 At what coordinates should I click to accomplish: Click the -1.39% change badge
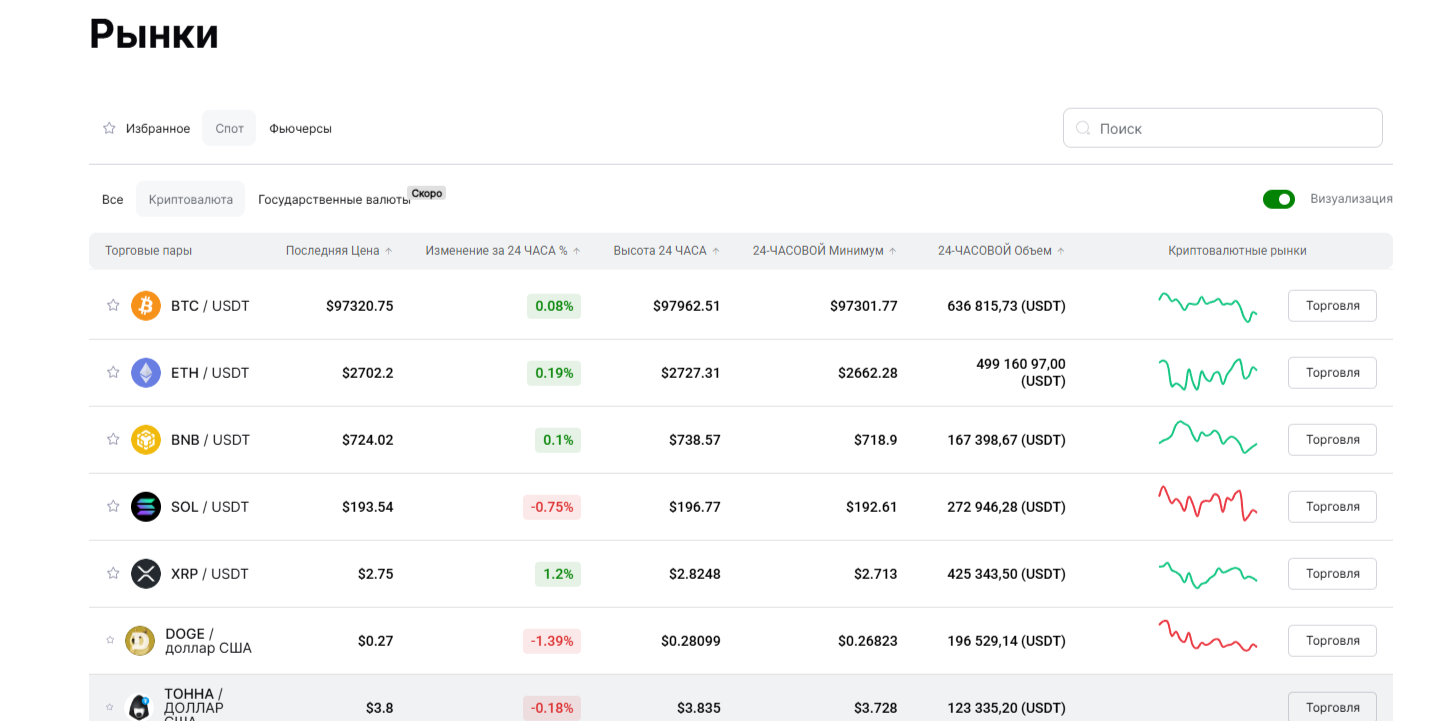point(552,640)
